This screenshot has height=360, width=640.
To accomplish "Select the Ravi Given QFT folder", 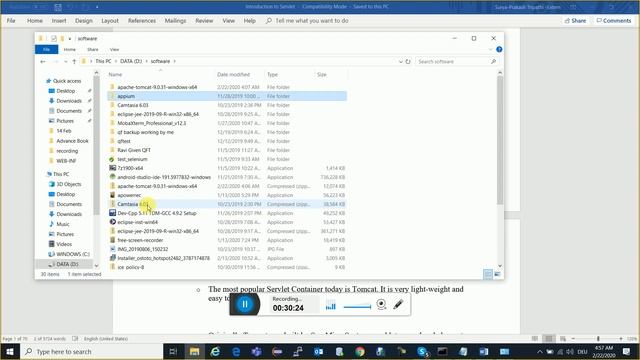I will (134, 150).
